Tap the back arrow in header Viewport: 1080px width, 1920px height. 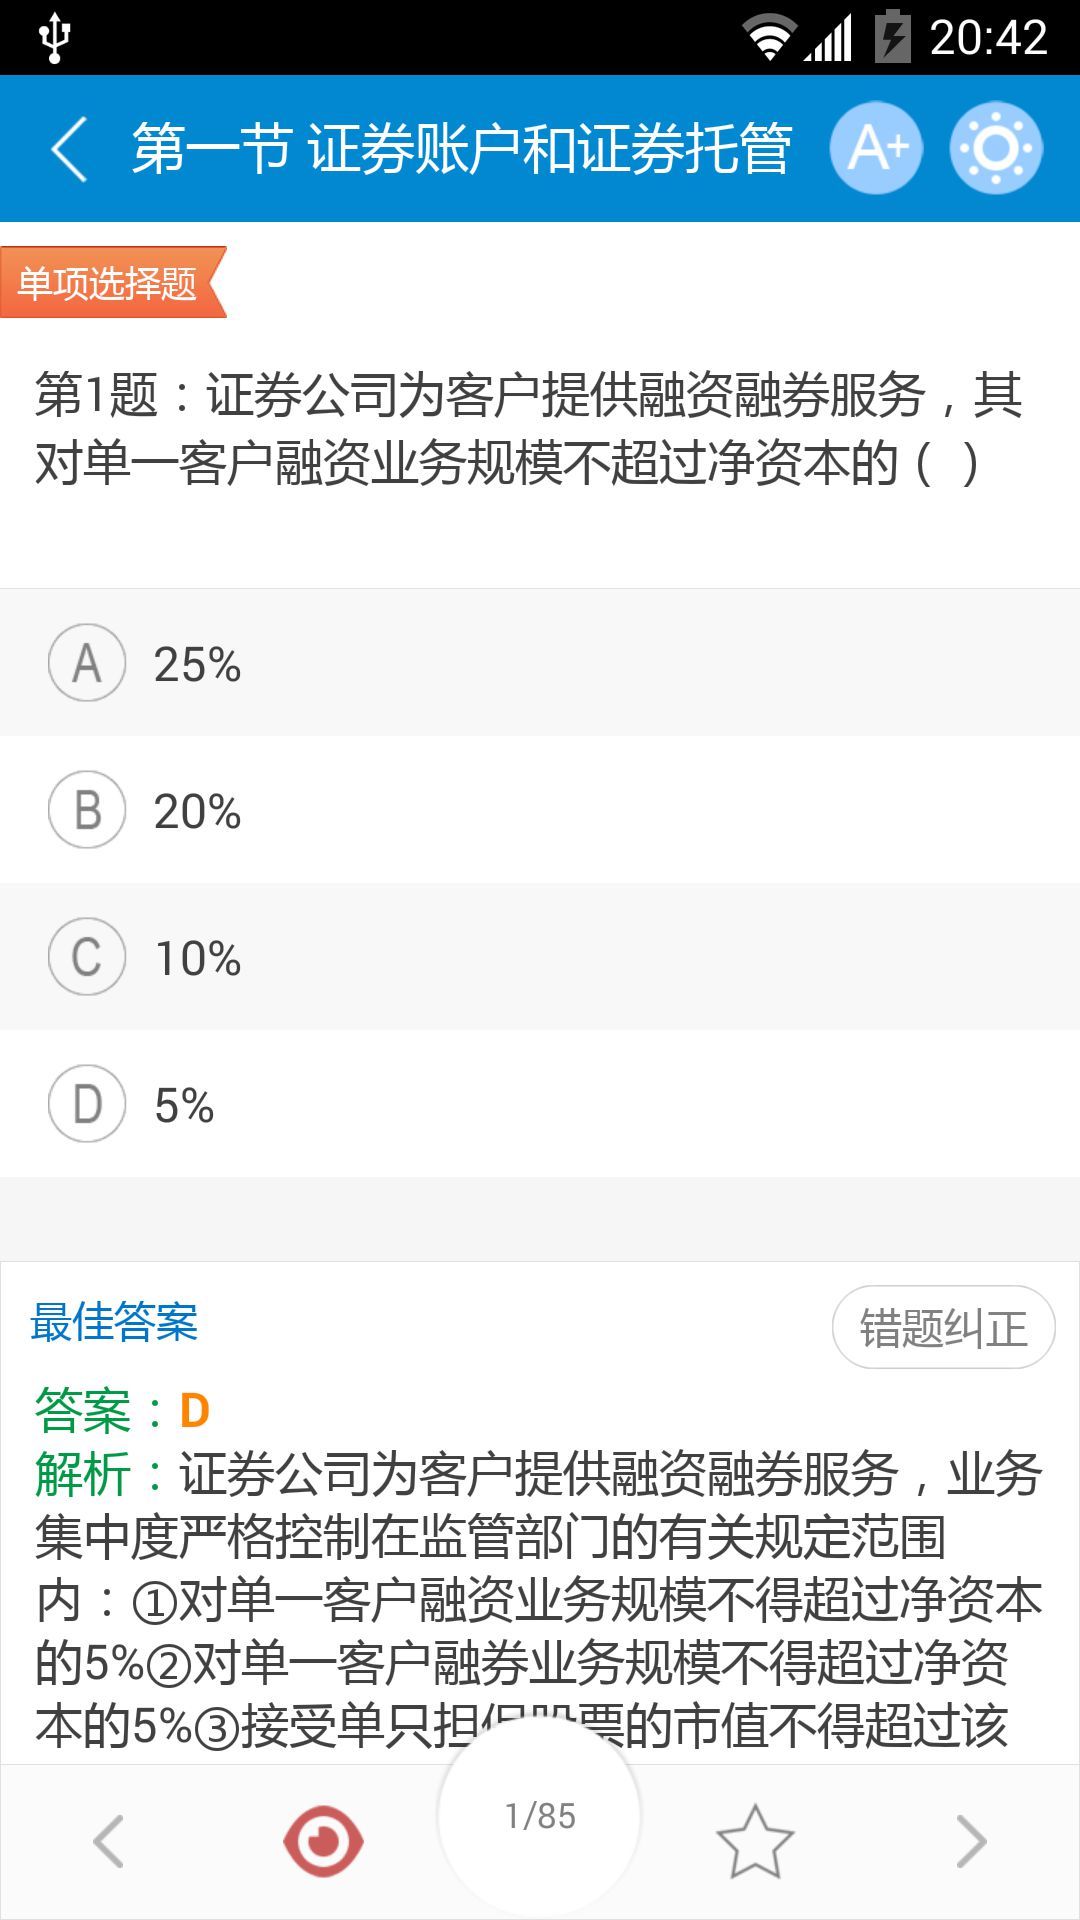point(70,149)
